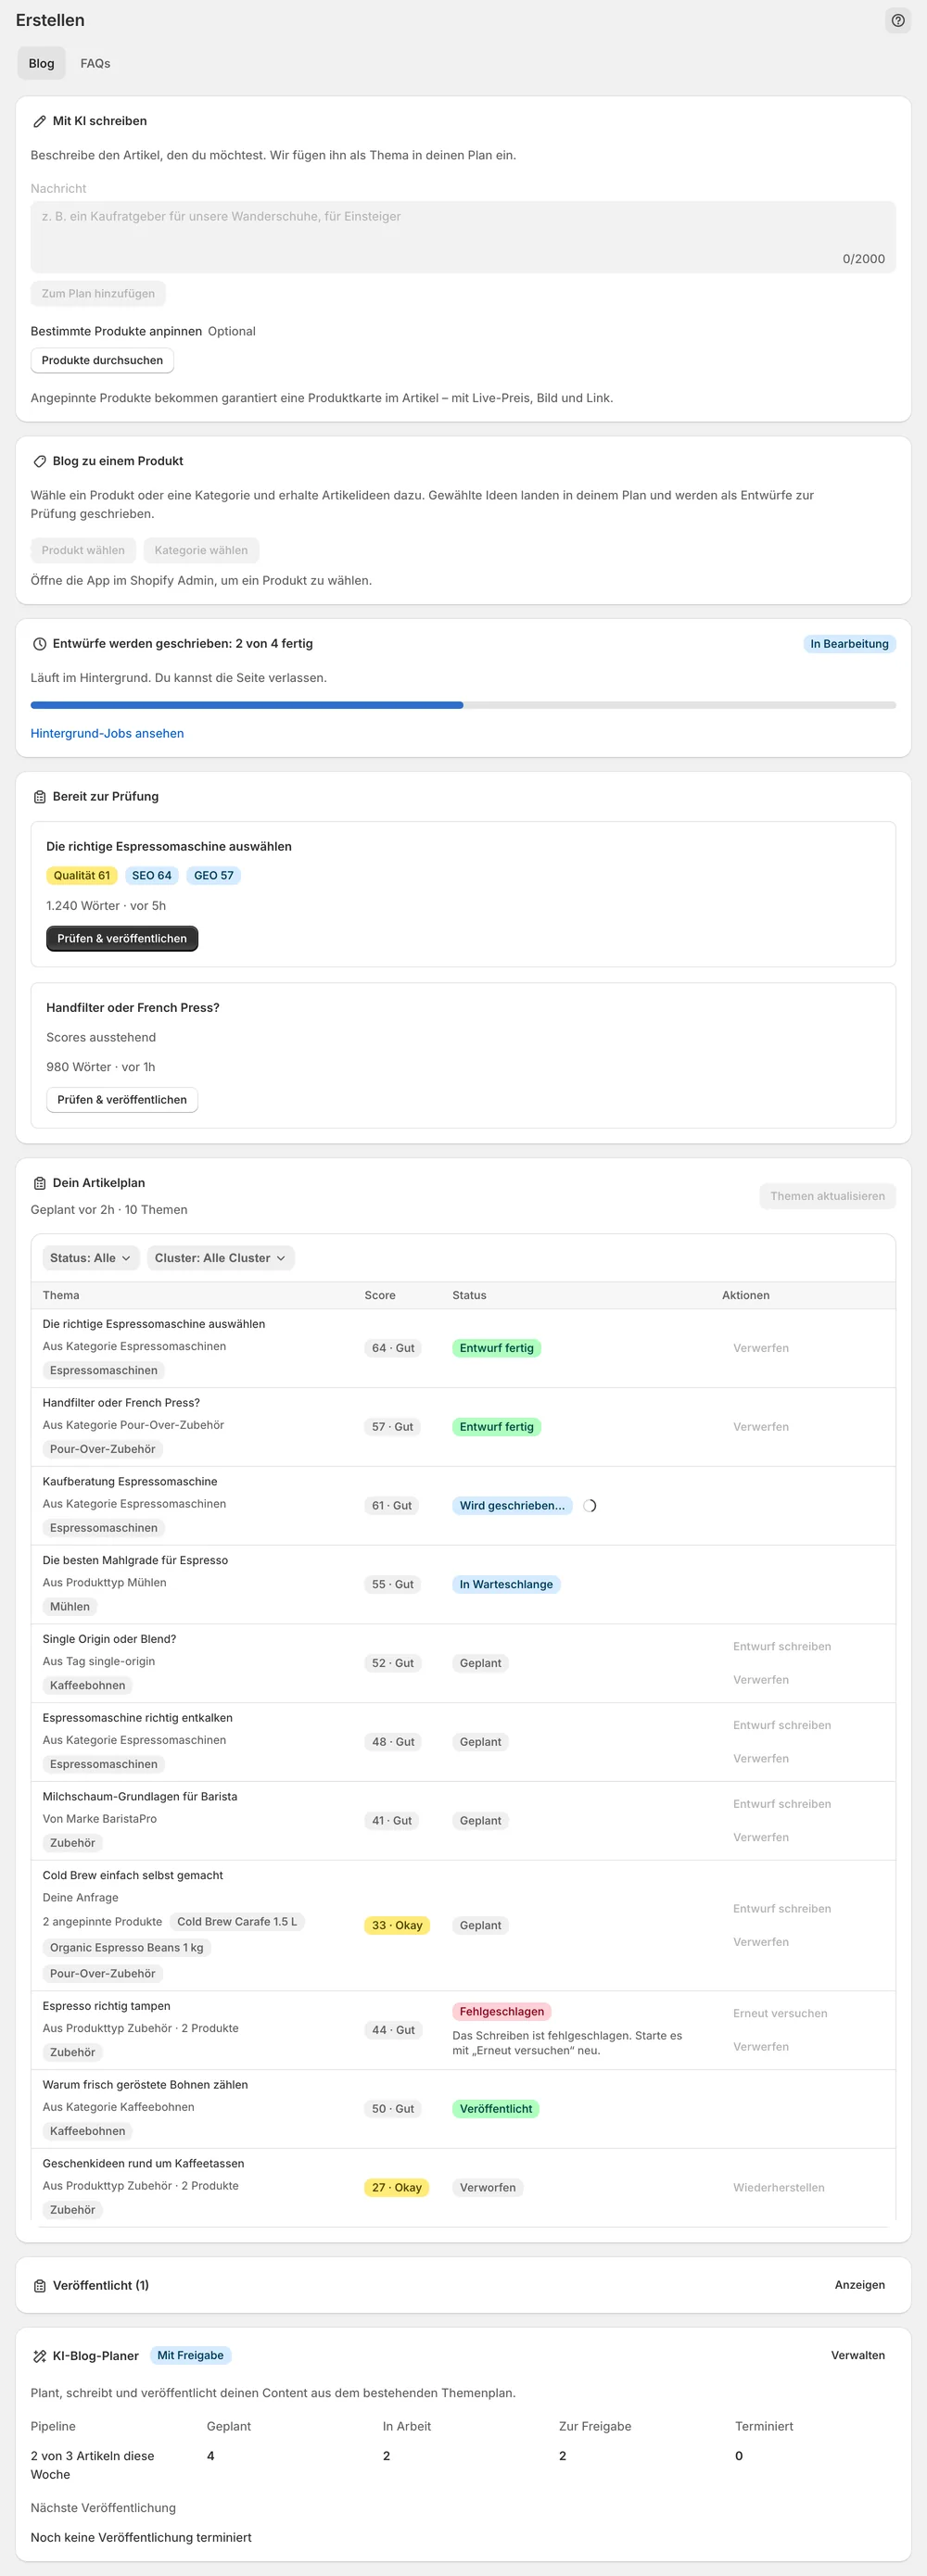Click Prüfen & veröffentlichen for Espressomaschine draft
This screenshot has width=927, height=2576.
[122, 938]
